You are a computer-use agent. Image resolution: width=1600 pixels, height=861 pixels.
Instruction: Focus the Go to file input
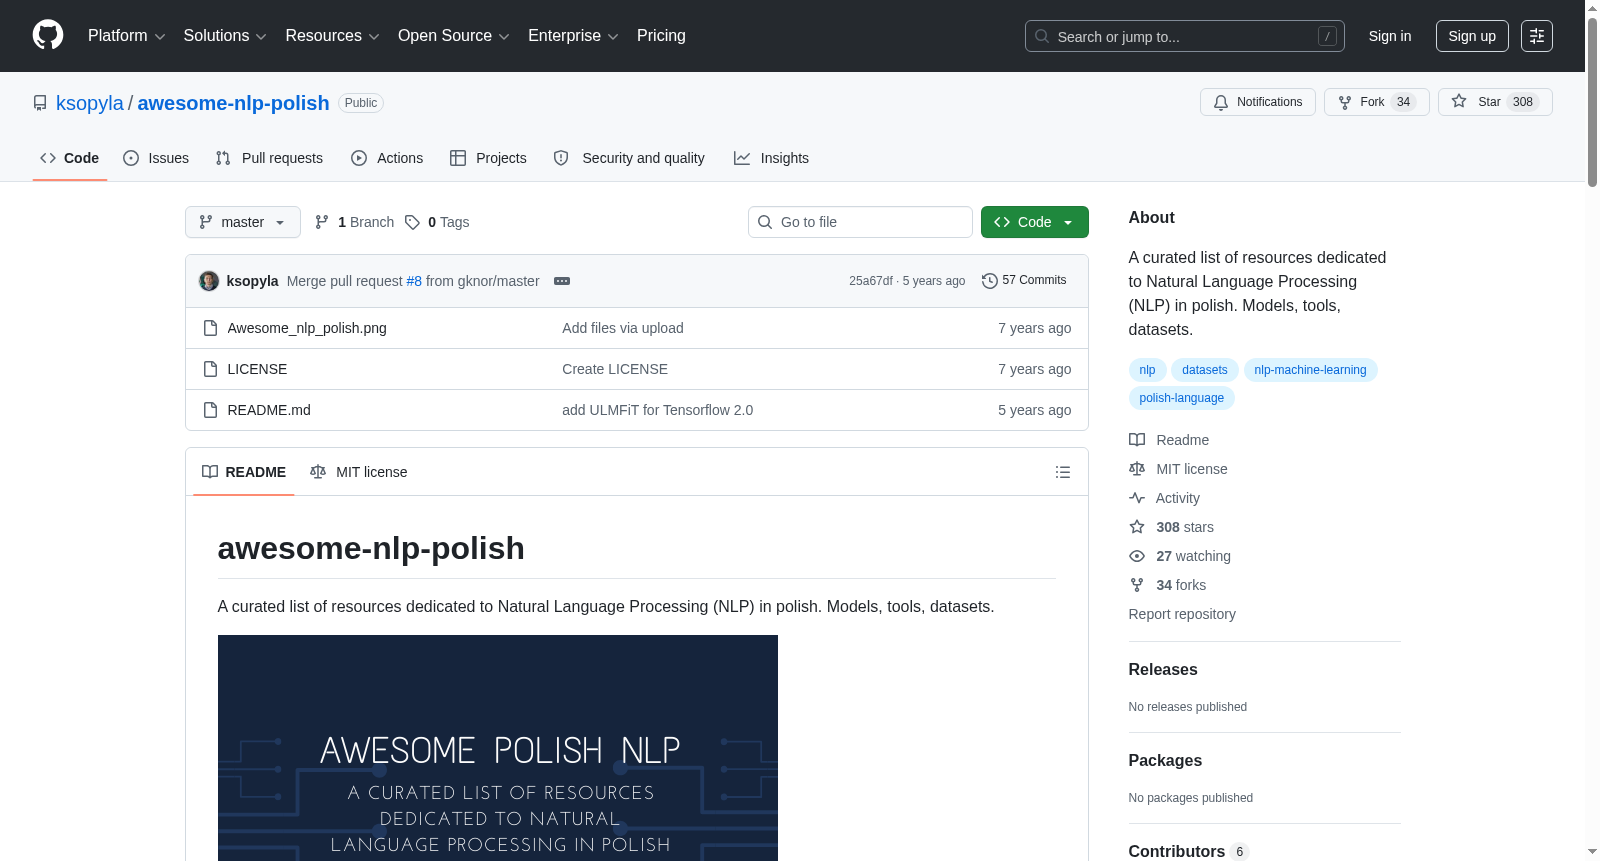point(860,222)
